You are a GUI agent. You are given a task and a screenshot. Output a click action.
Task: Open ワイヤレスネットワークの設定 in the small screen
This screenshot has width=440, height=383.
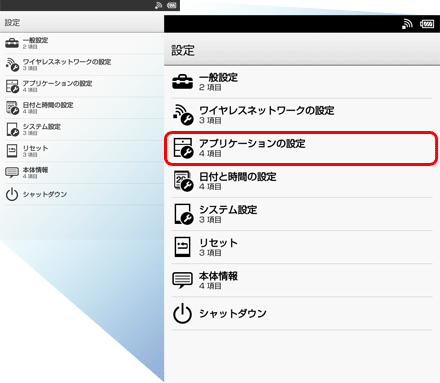pos(84,65)
